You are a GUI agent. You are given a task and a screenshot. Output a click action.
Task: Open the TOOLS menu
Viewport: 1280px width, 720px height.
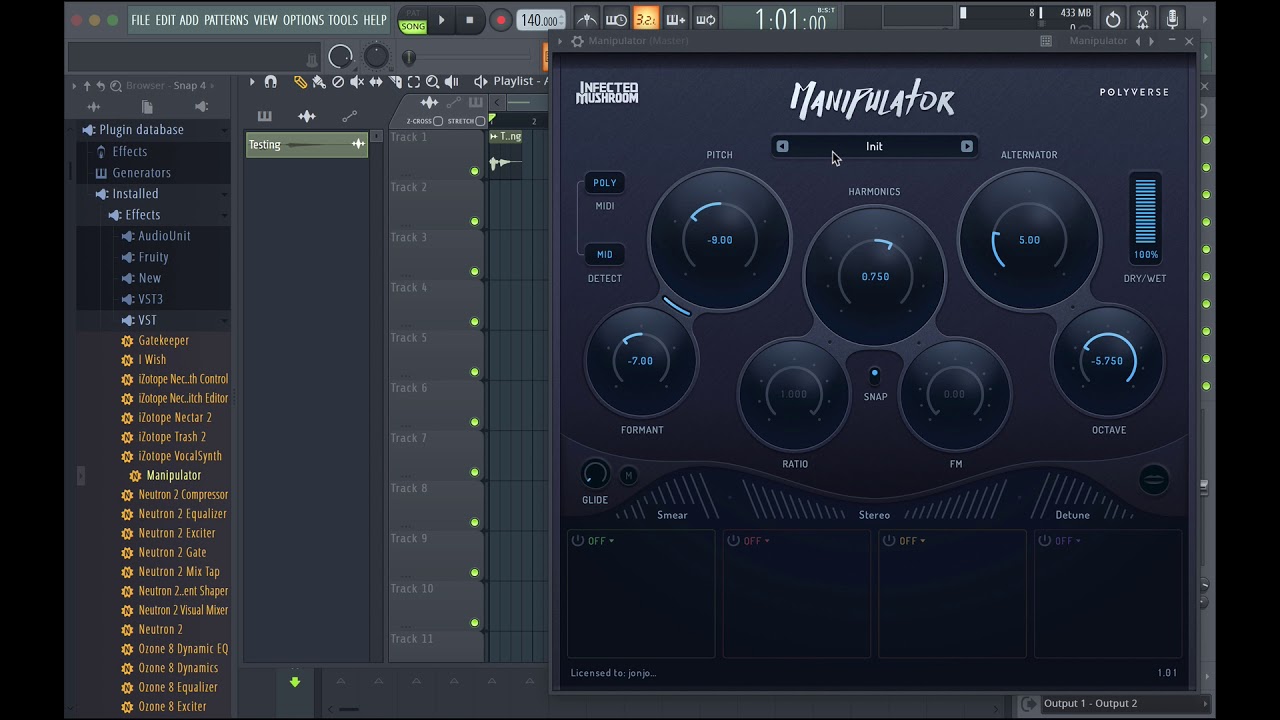coord(343,20)
